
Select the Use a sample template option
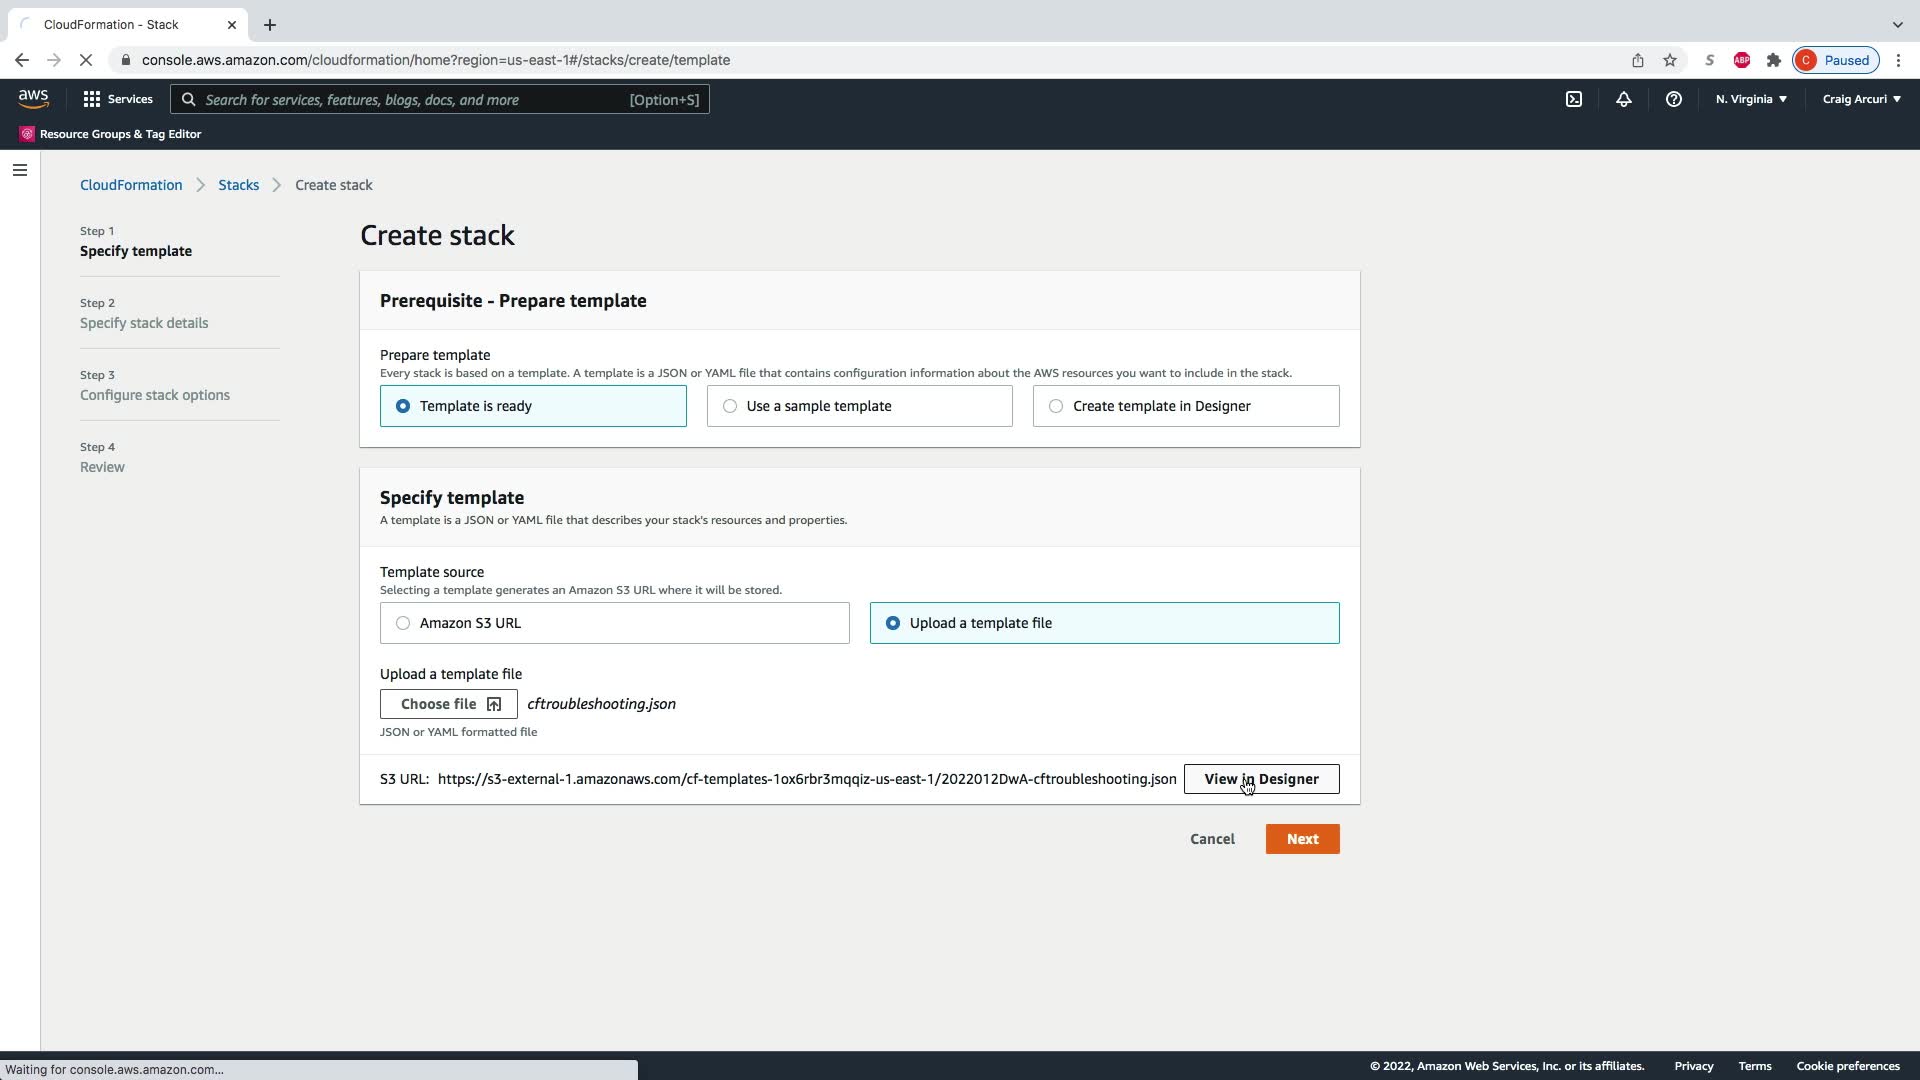point(858,406)
